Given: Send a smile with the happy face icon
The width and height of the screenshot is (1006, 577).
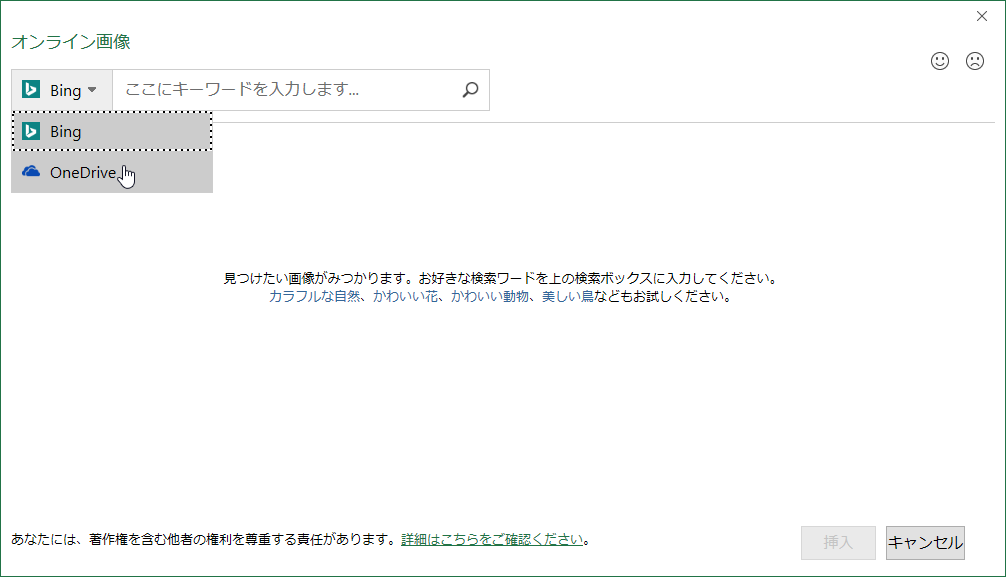Looking at the screenshot, I should coord(940,61).
